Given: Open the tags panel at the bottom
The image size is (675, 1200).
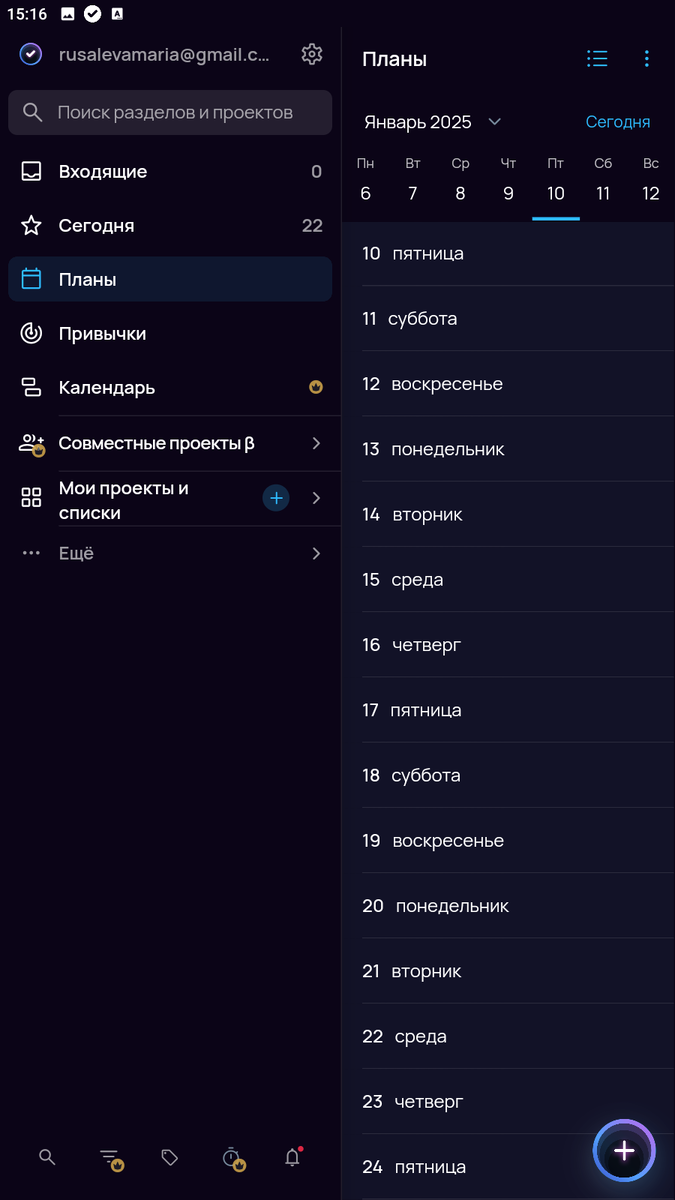Looking at the screenshot, I should tap(169, 1156).
